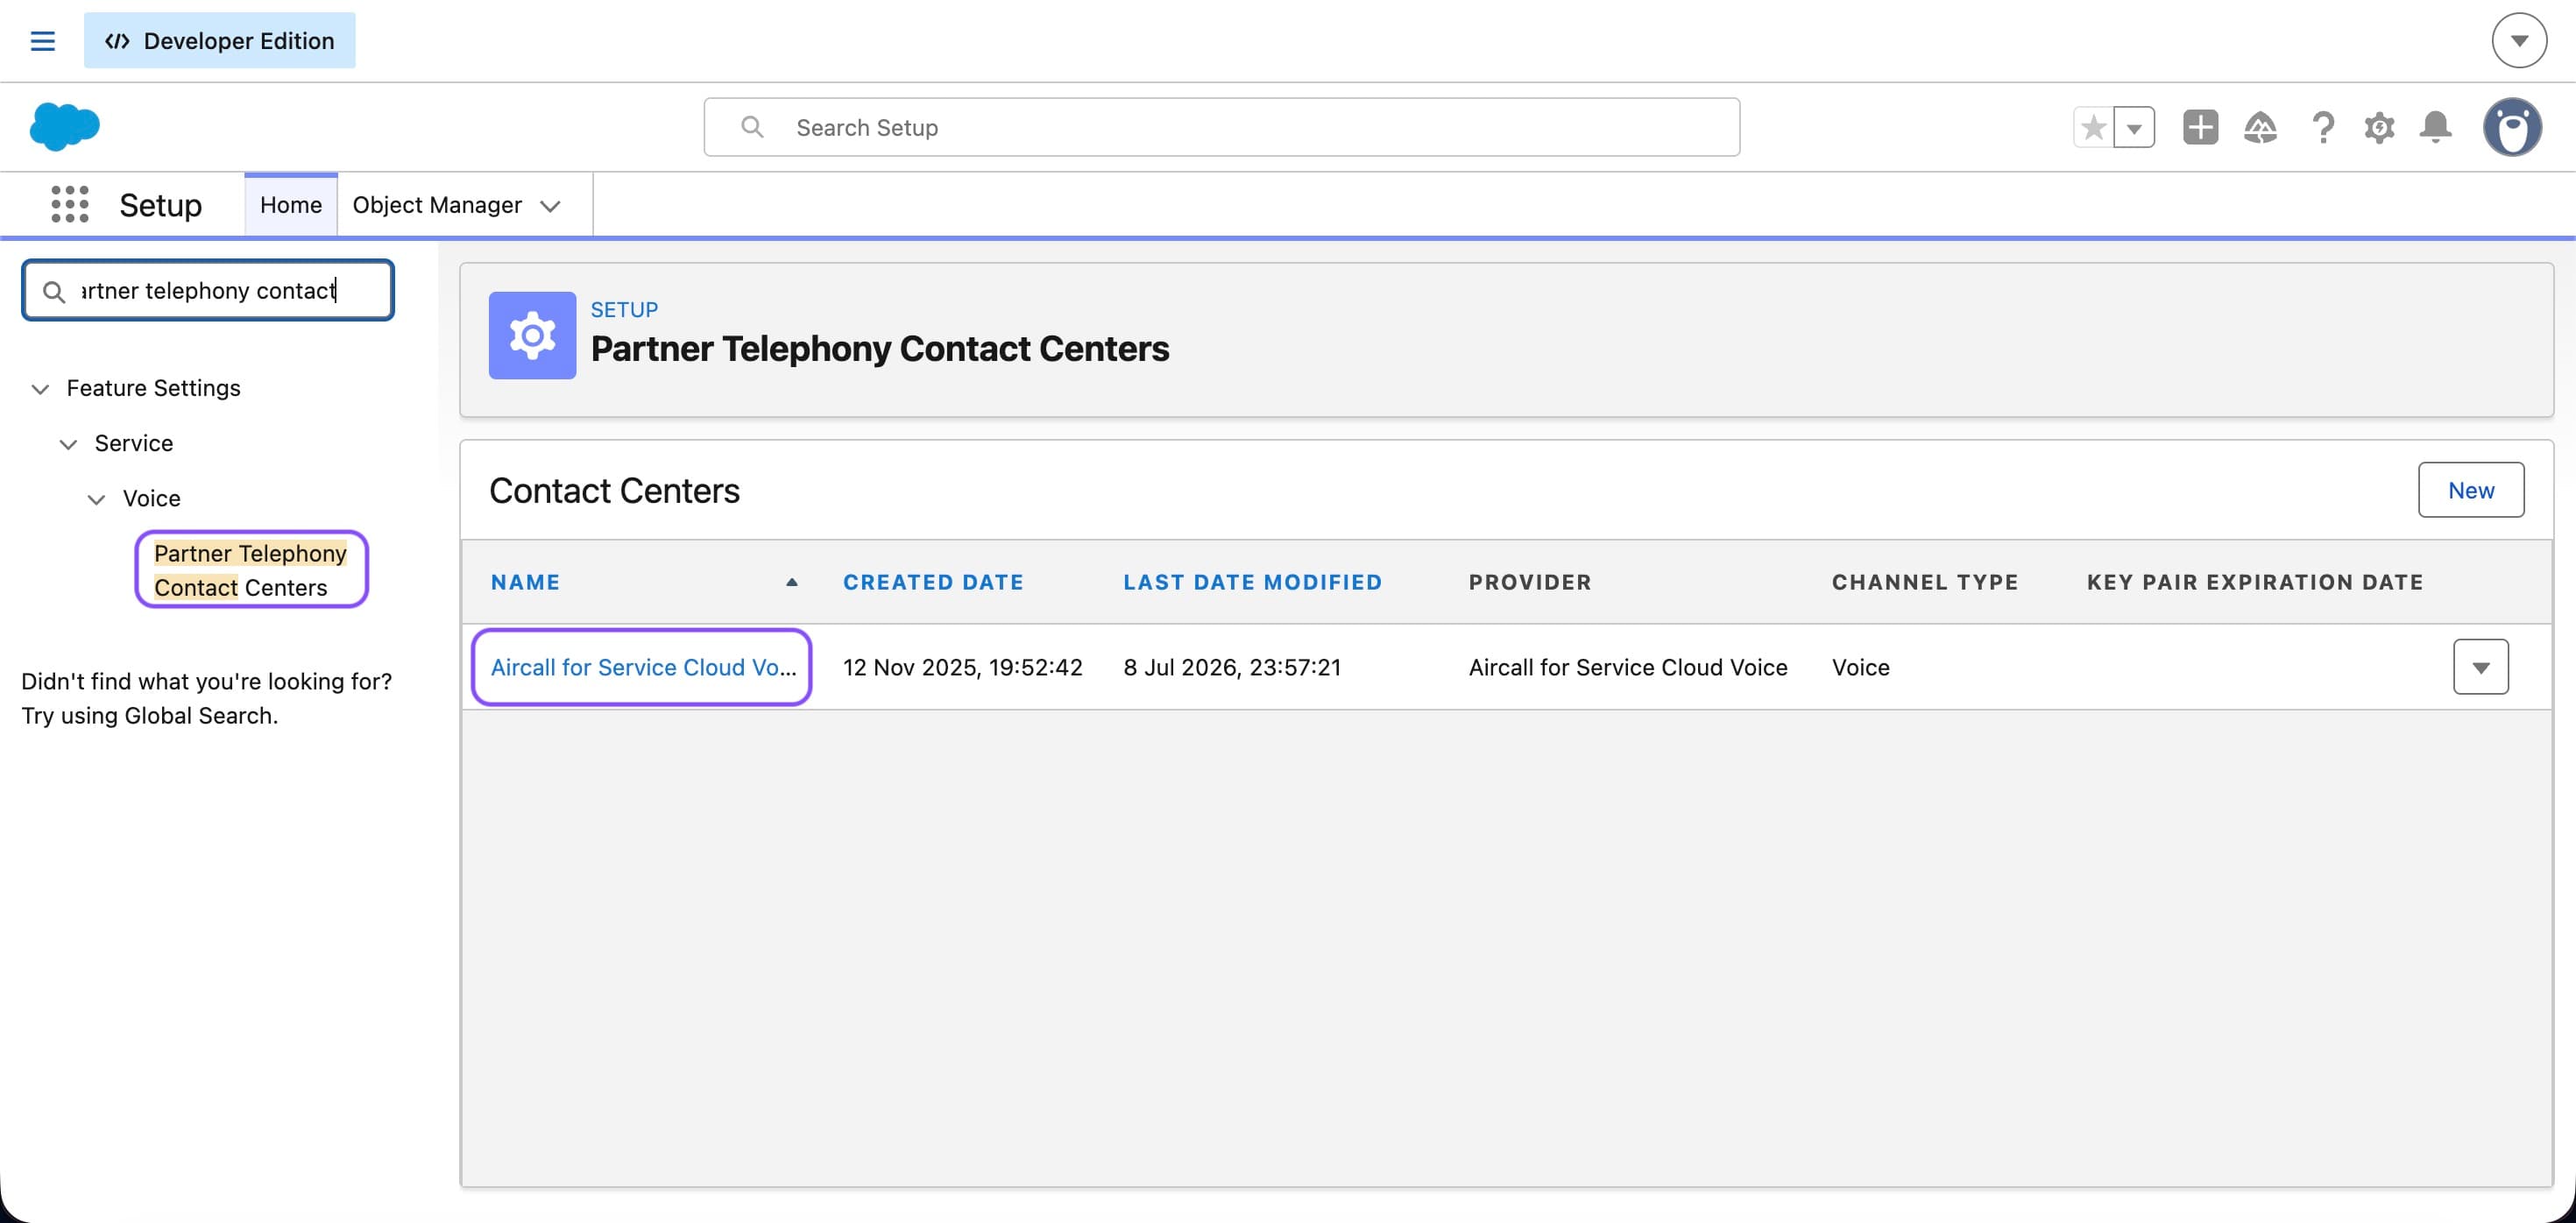The height and width of the screenshot is (1223, 2576).
Task: Focus the Search Setup field
Action: coord(1221,127)
